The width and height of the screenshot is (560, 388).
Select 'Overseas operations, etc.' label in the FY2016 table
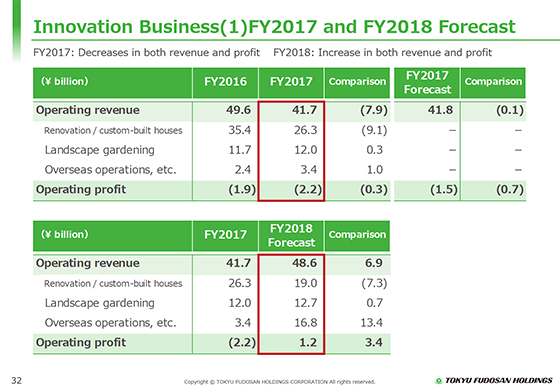pos(110,170)
